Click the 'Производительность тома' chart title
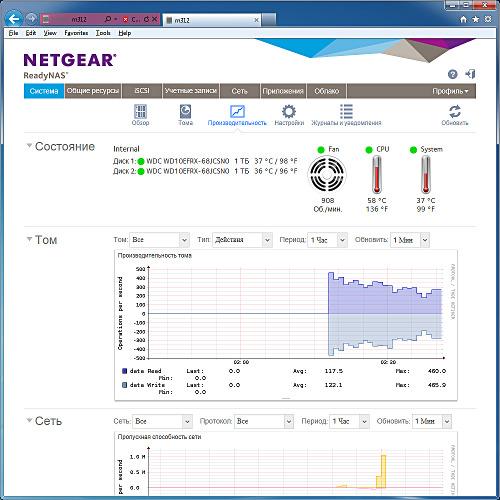 155,256
